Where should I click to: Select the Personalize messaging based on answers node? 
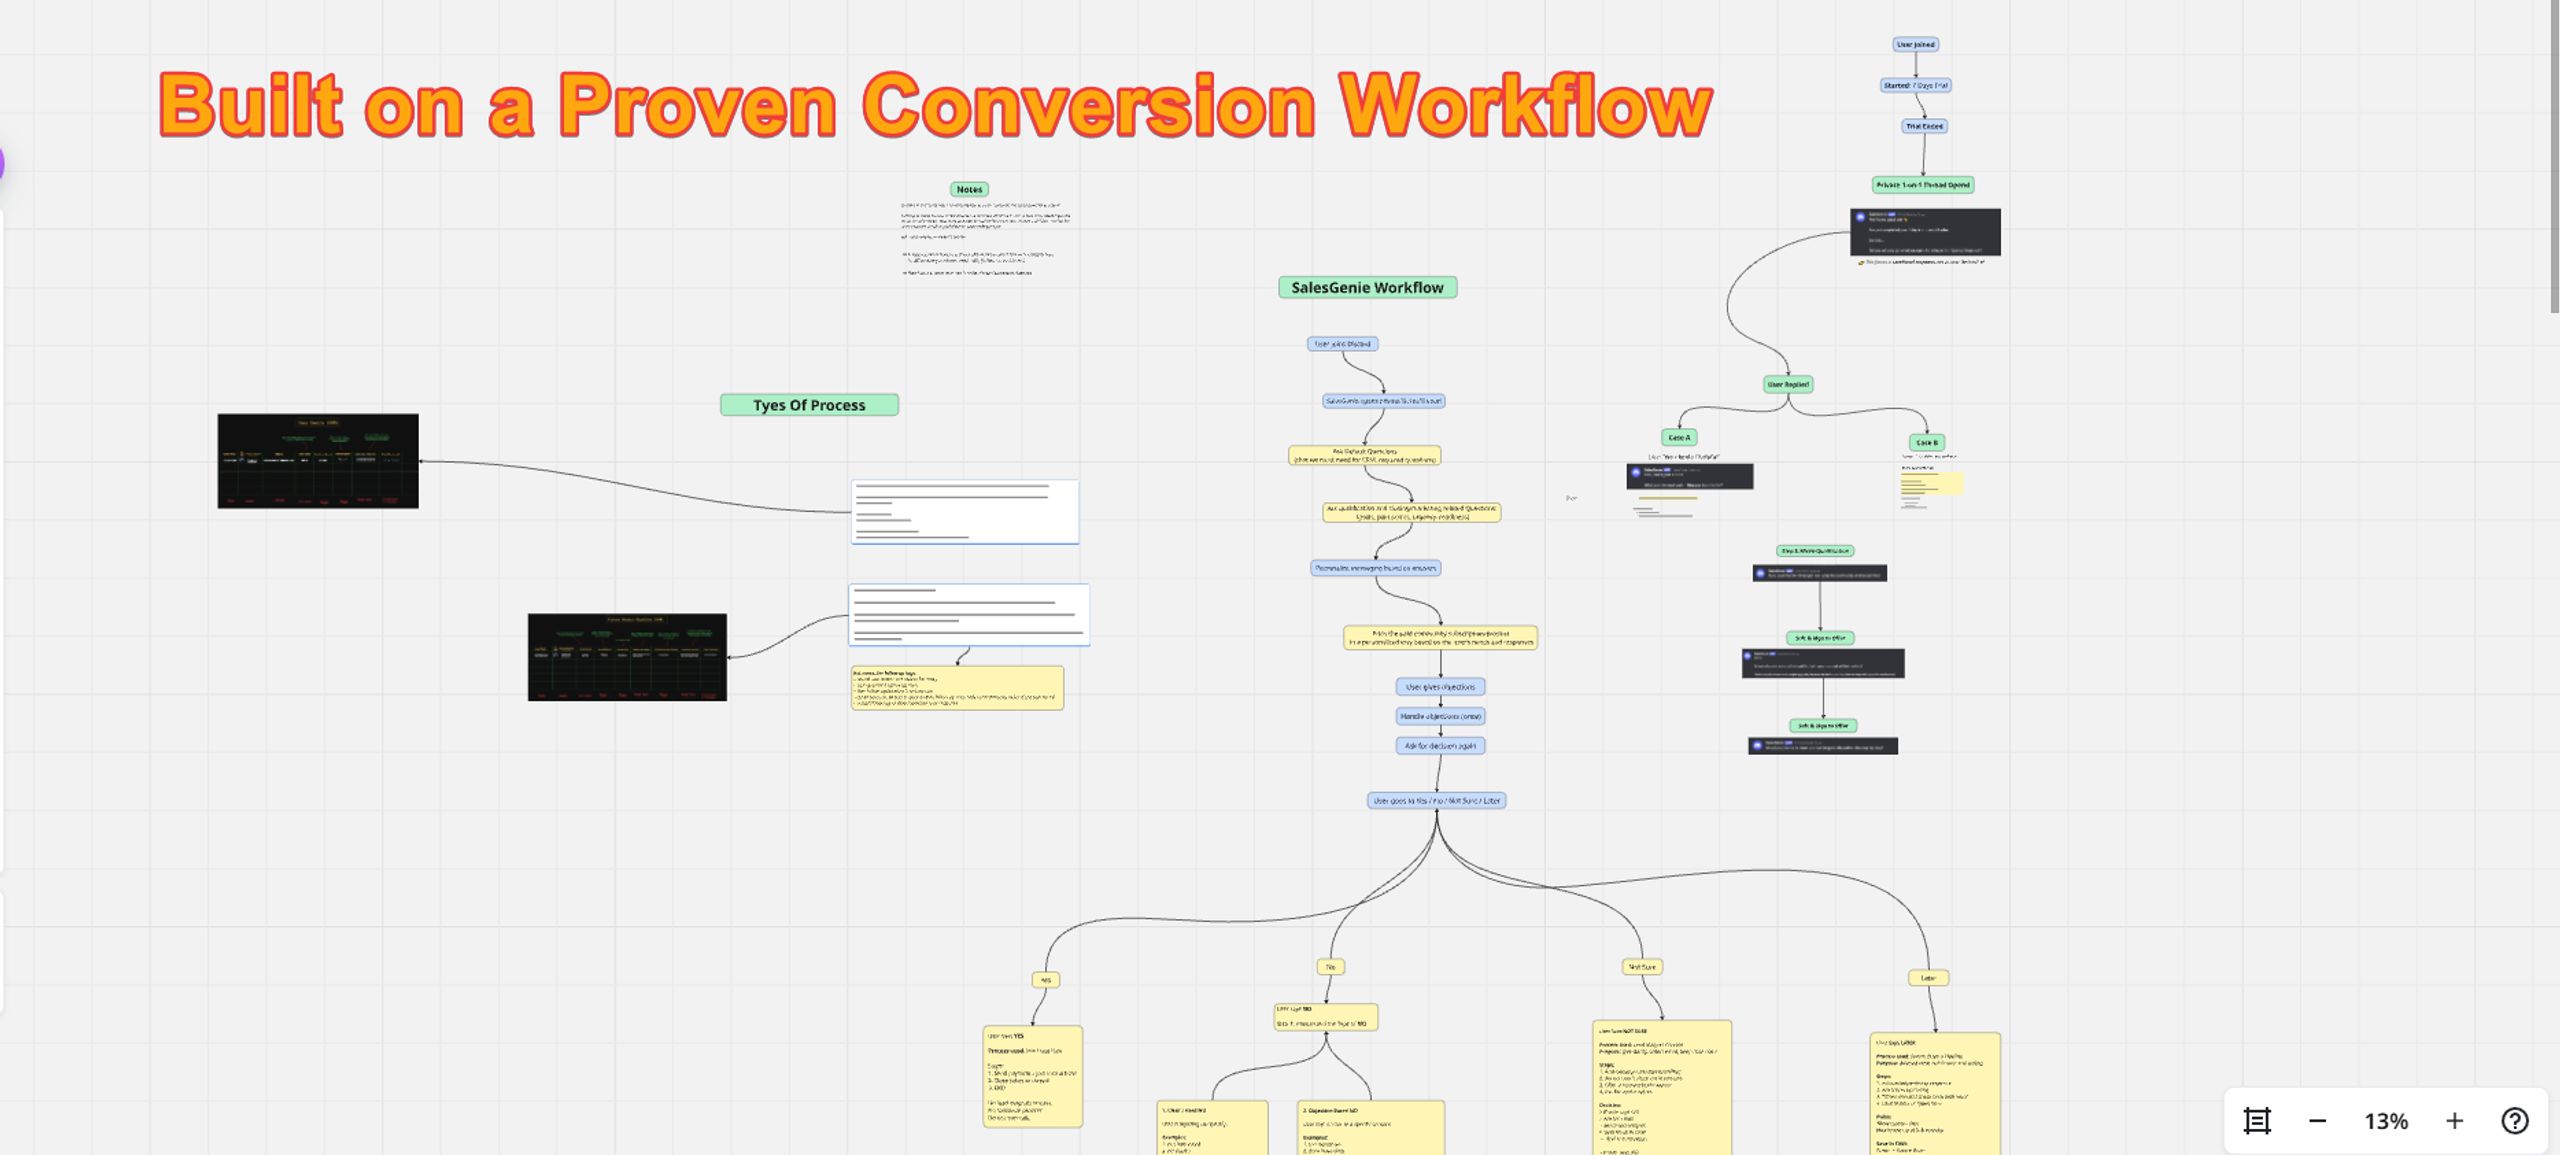click(x=1376, y=568)
